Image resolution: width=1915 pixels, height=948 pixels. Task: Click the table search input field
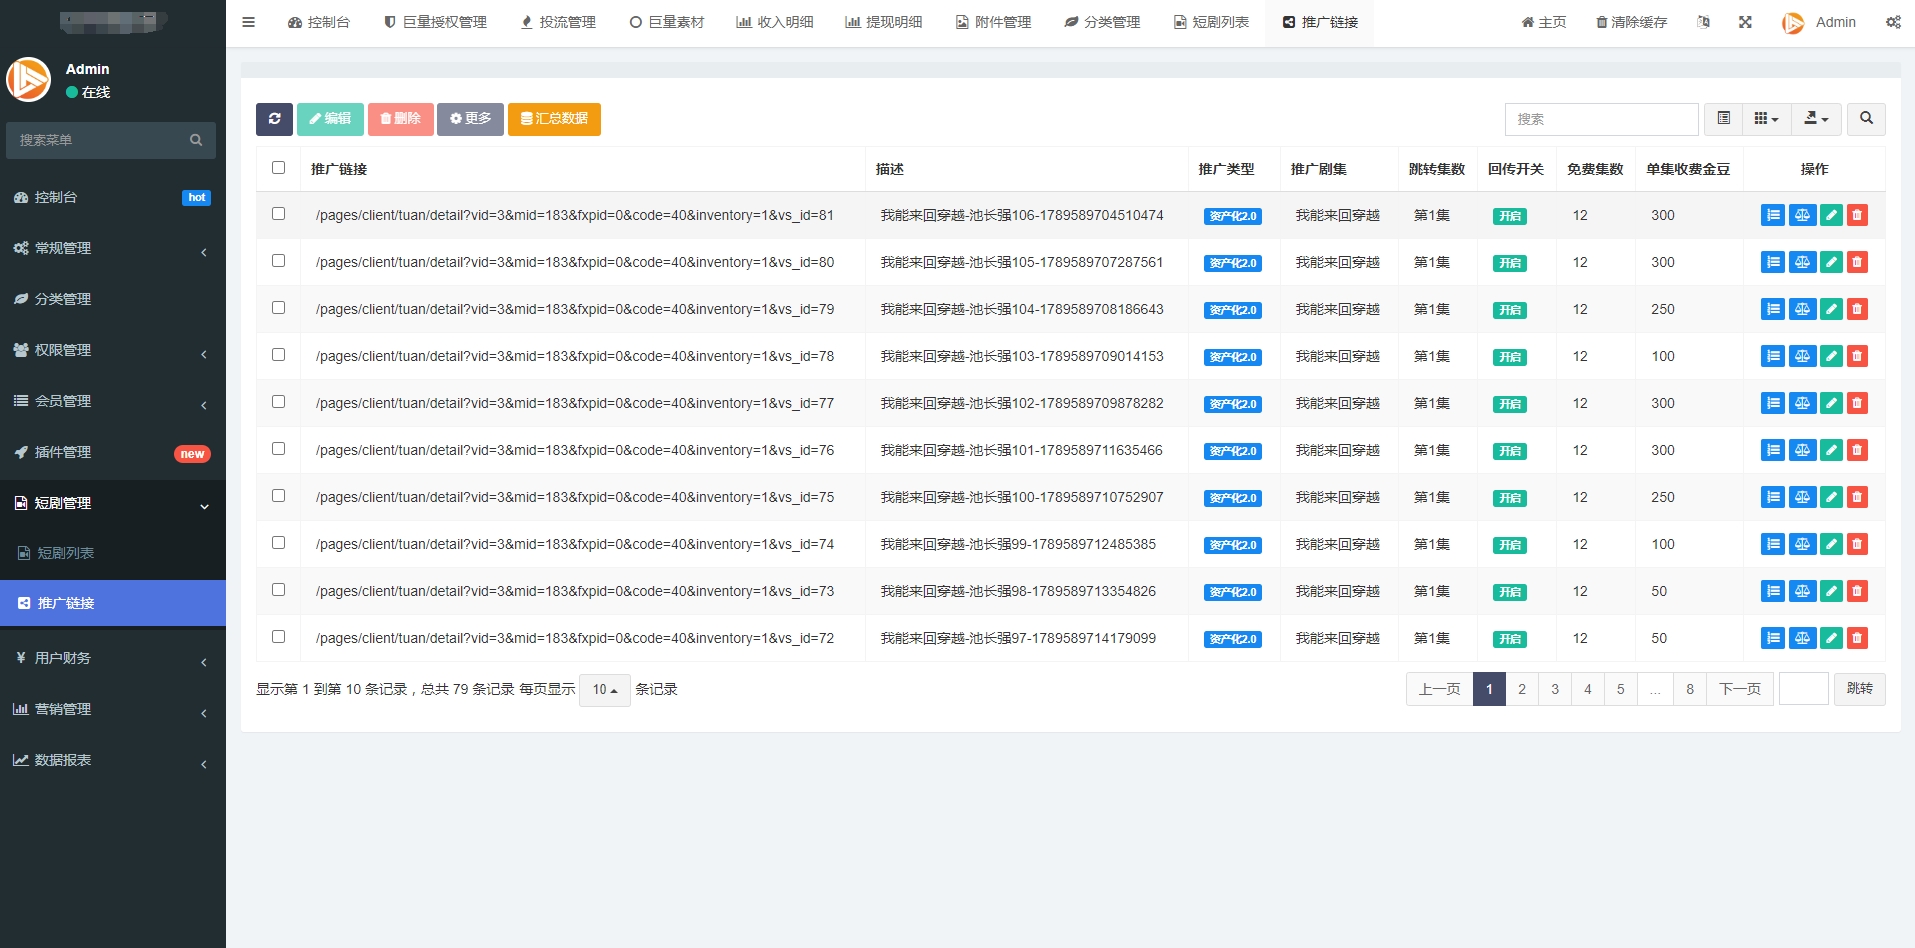click(x=1601, y=119)
